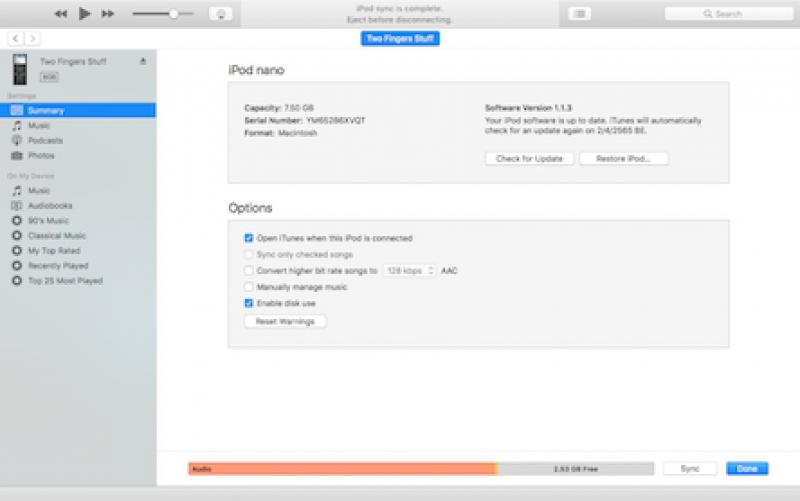The height and width of the screenshot is (501, 800).
Task: Click the Check for Update button
Action: [x=529, y=159]
